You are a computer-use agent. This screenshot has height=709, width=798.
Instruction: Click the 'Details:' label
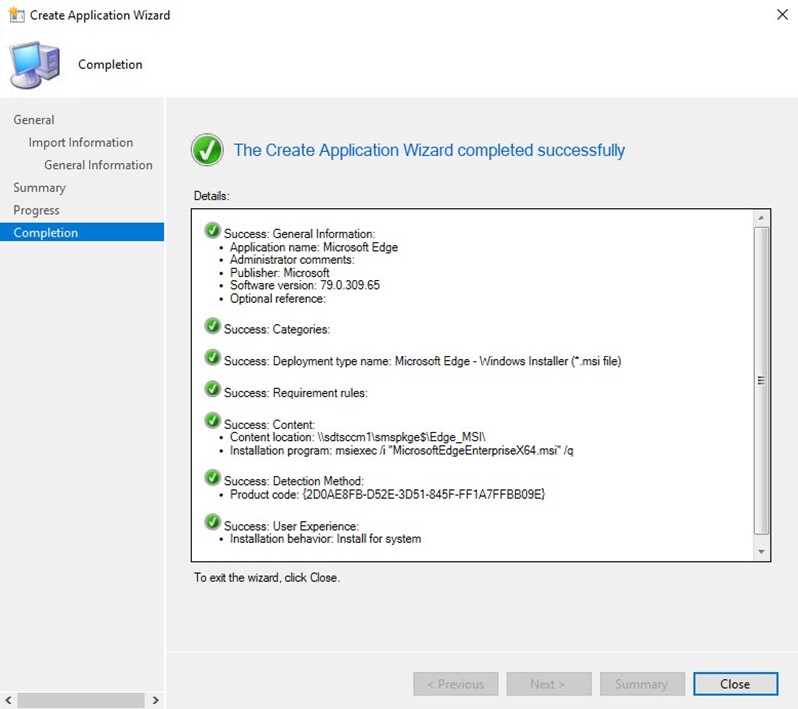point(211,196)
